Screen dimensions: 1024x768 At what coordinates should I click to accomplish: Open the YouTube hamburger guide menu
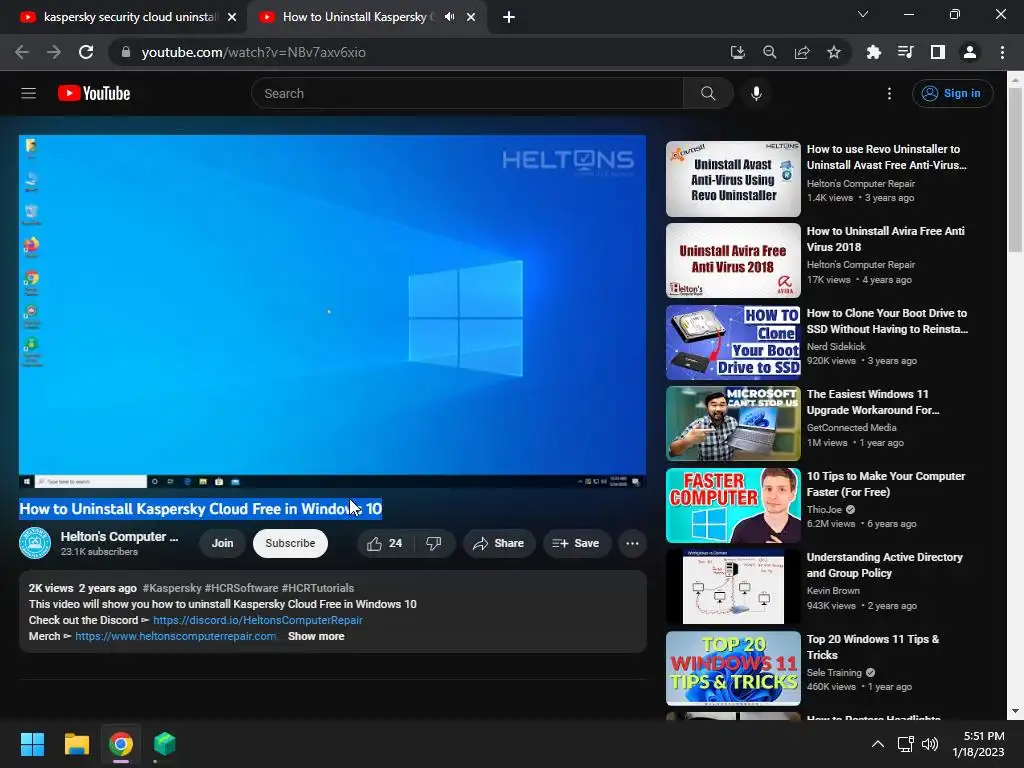pos(28,93)
